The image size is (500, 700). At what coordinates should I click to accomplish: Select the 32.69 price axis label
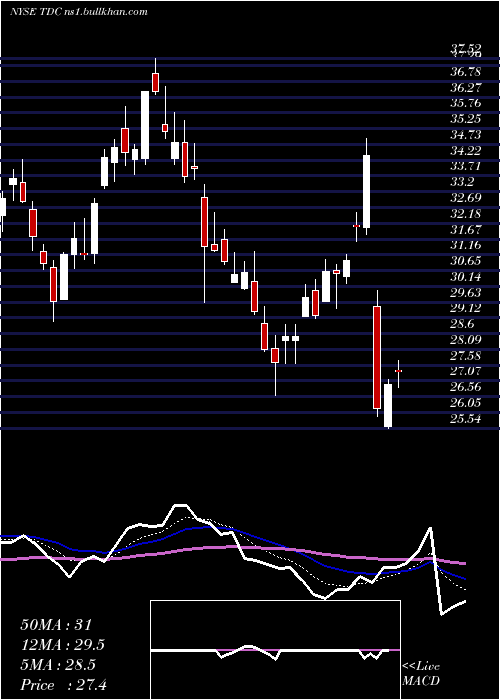tap(466, 198)
